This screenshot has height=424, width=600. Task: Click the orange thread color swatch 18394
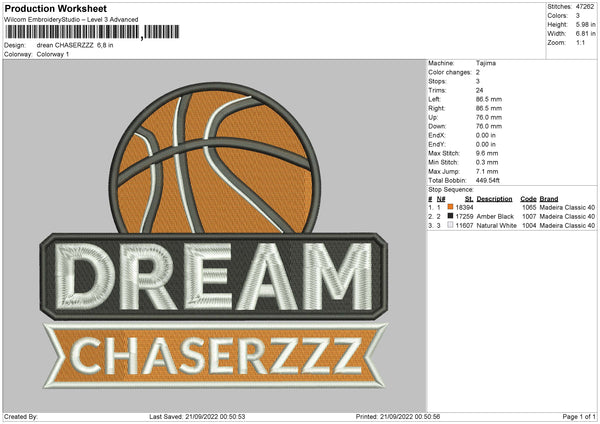pos(450,207)
